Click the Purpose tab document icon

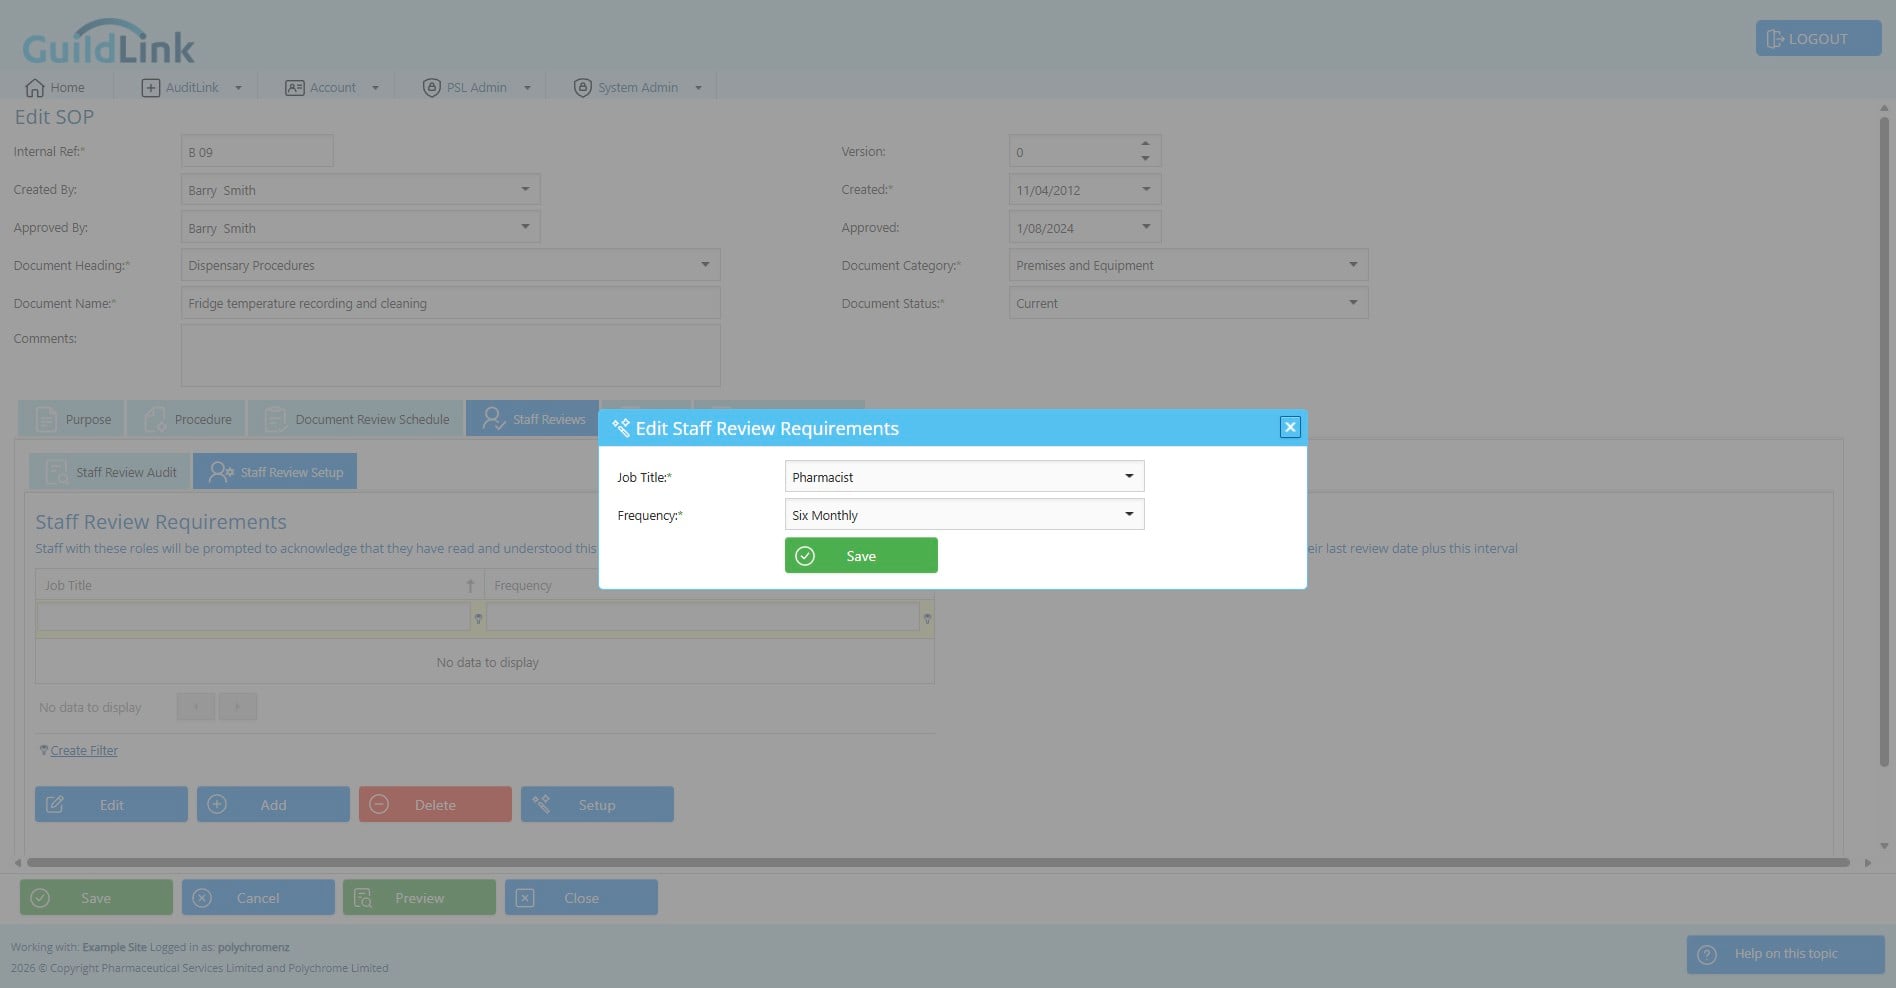46,419
